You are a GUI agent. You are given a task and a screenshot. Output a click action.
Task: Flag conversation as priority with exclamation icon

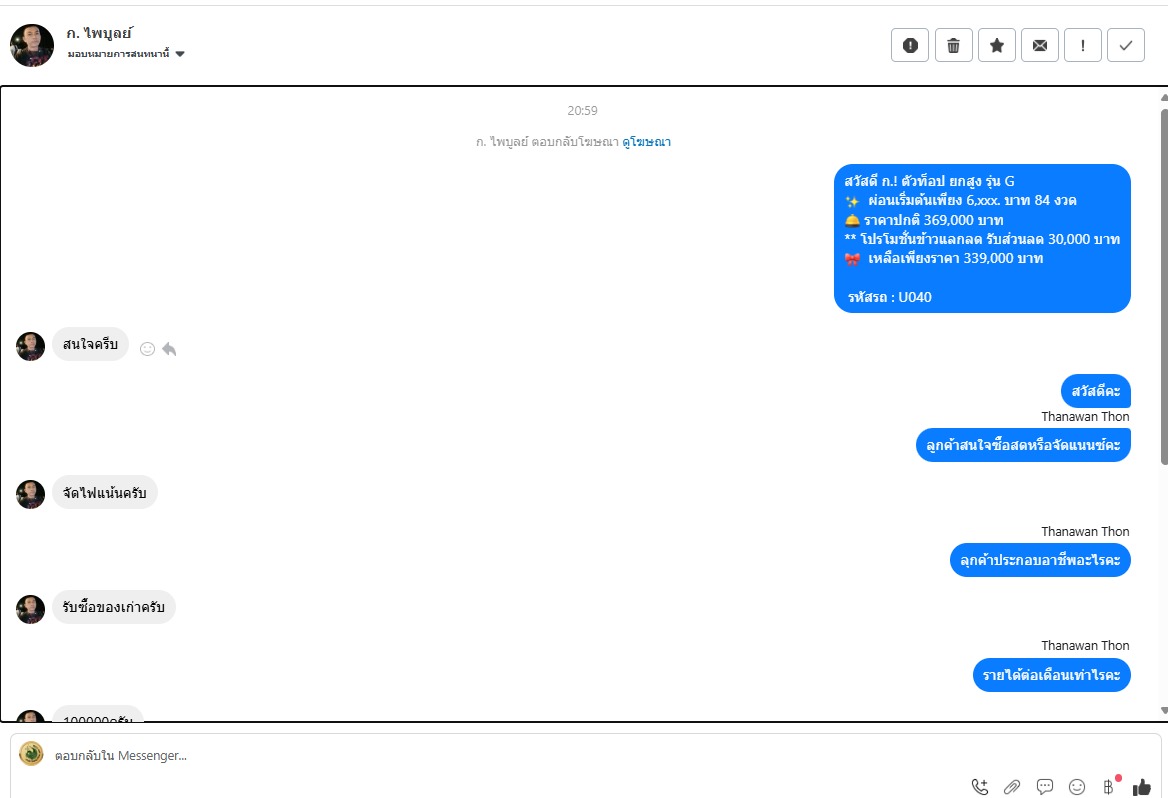tap(1082, 45)
